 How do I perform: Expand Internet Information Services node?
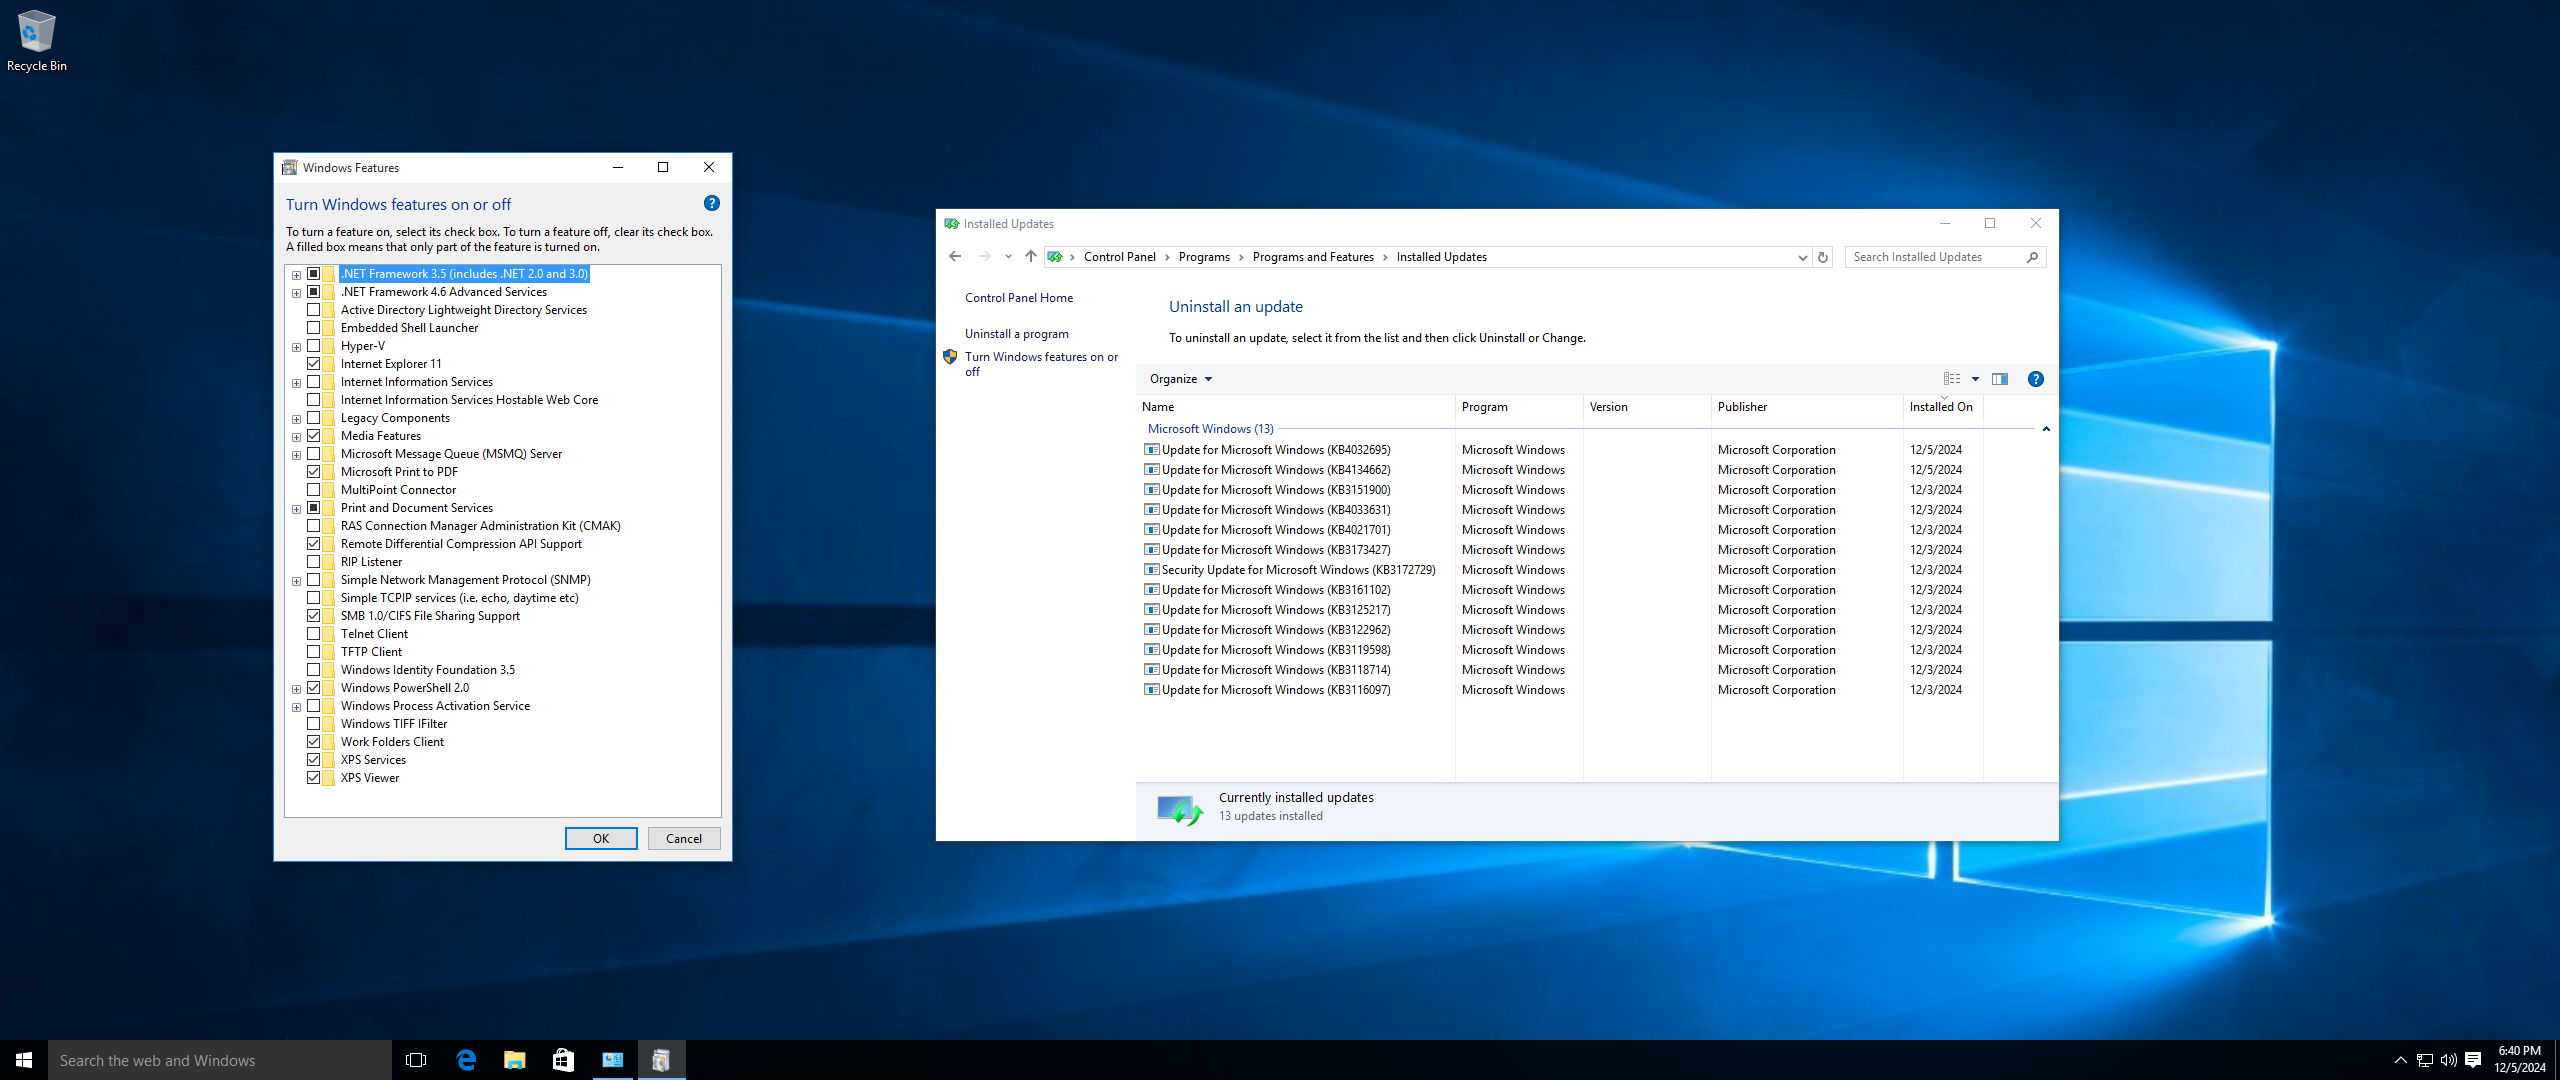(x=296, y=383)
